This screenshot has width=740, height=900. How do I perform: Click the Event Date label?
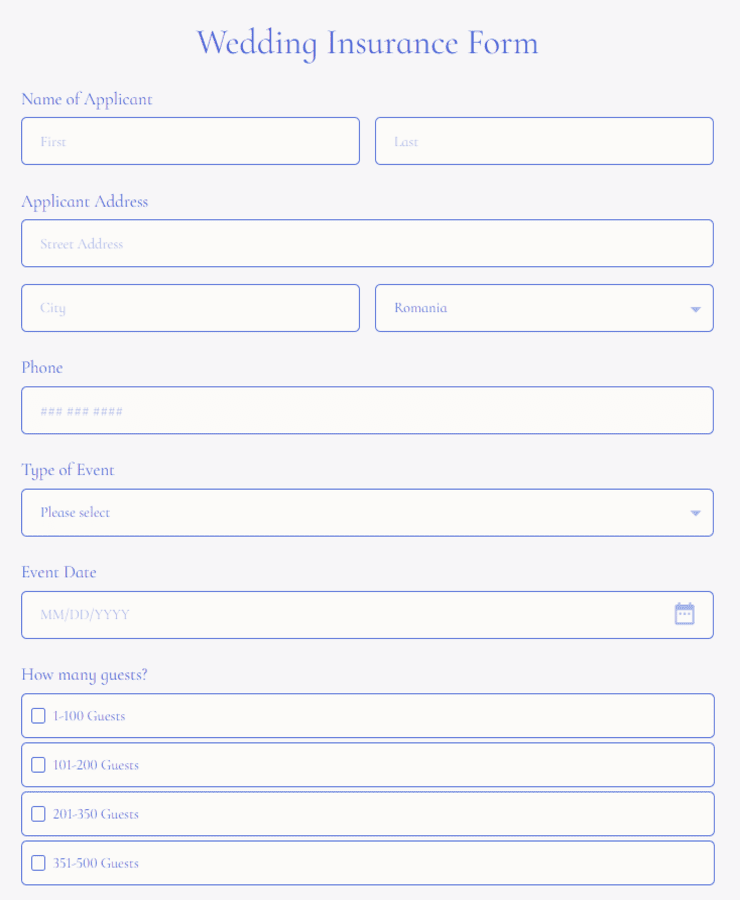click(59, 572)
